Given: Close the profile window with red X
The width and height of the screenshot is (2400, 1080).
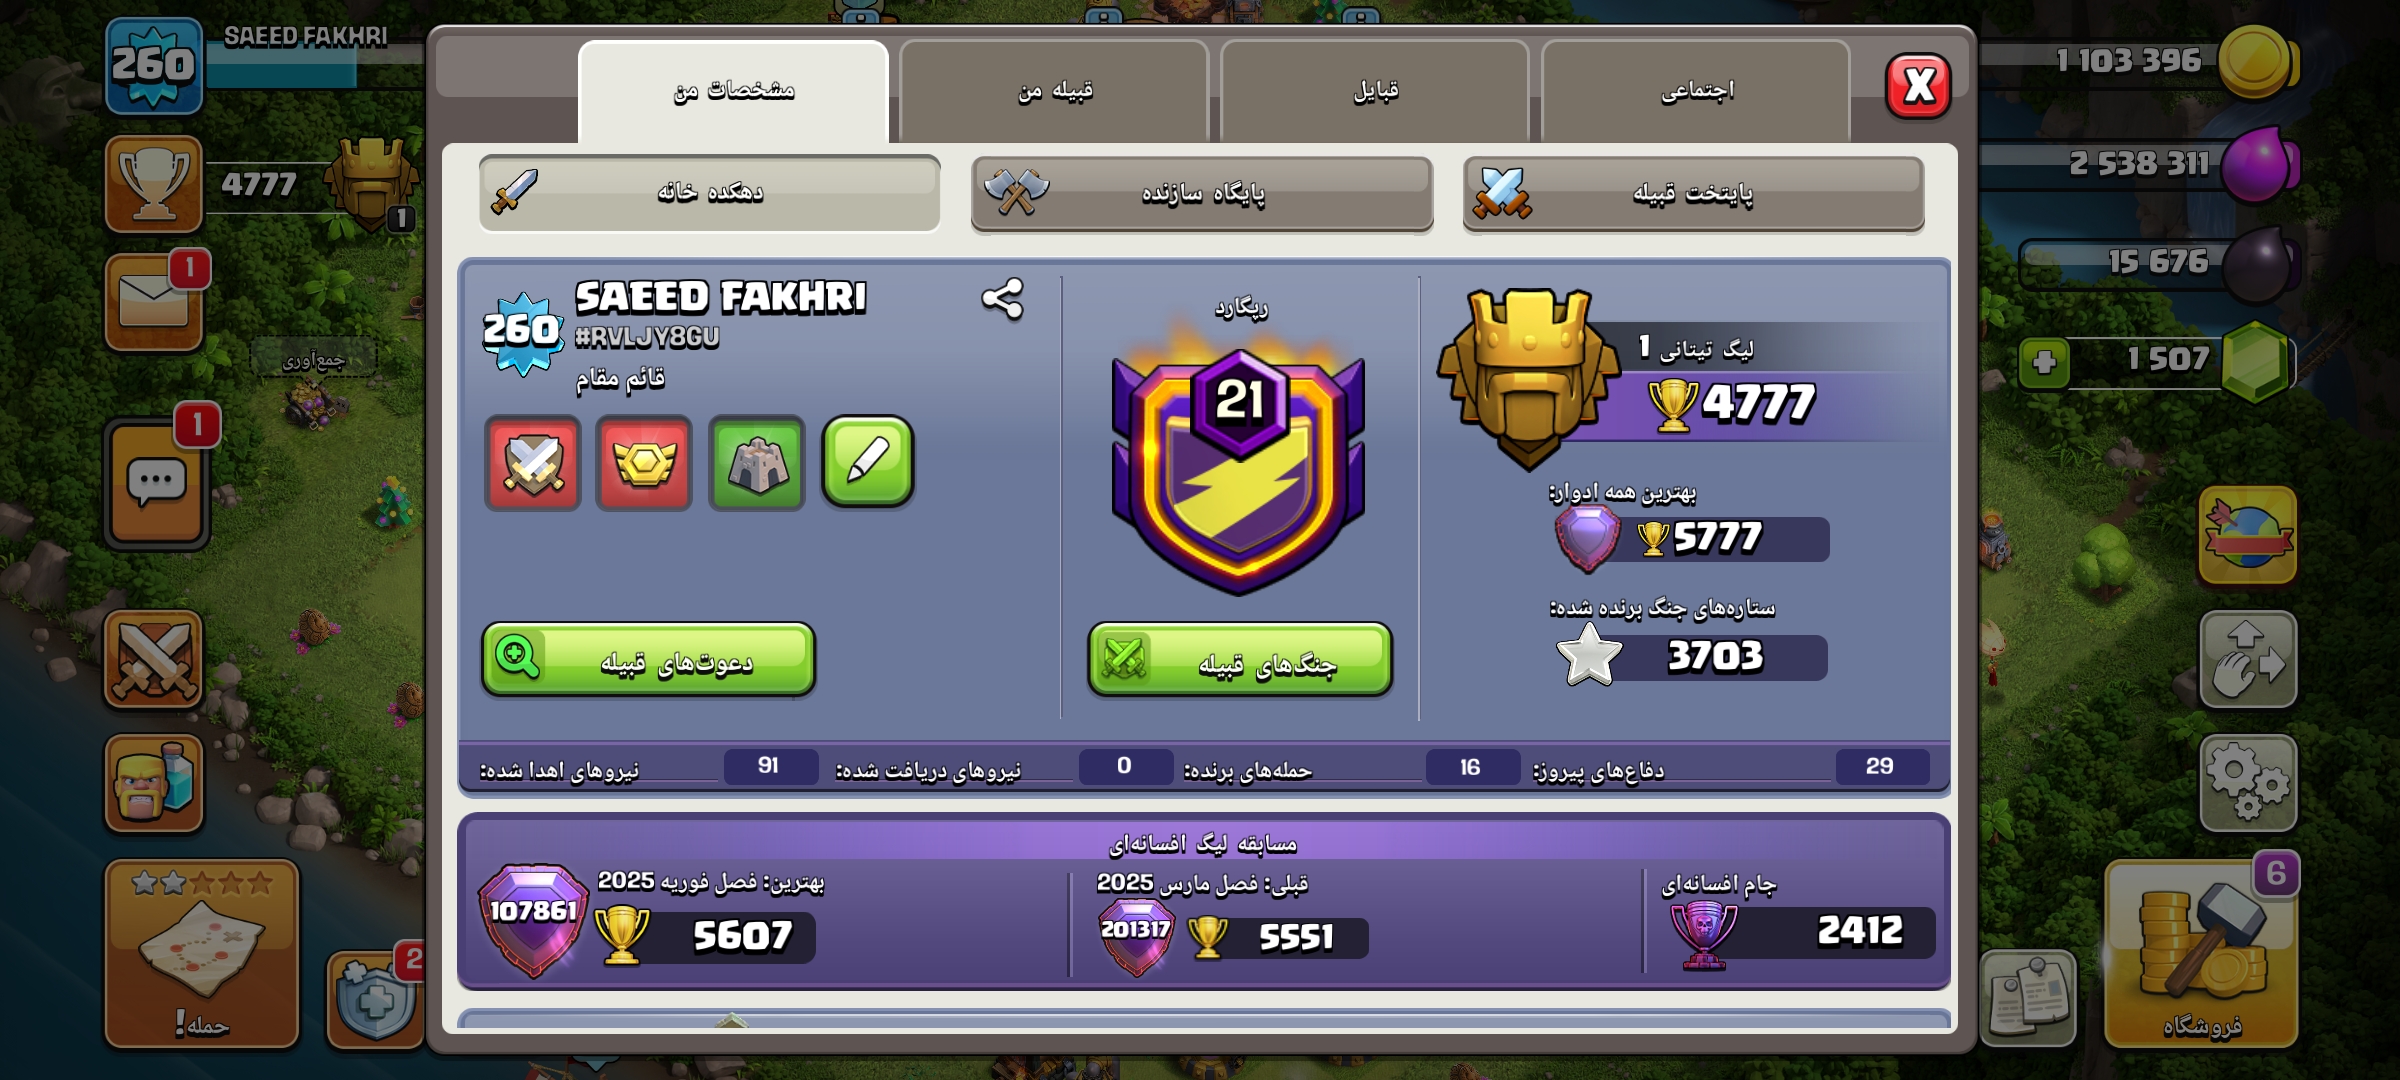Looking at the screenshot, I should 1918,86.
